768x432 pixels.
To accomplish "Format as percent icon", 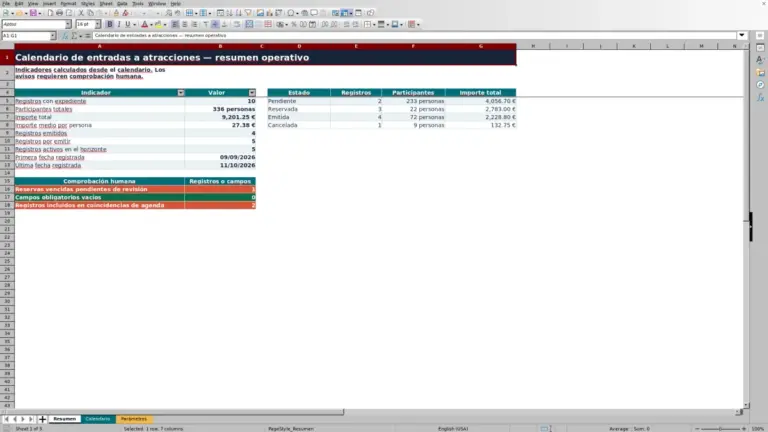I will point(294,24).
